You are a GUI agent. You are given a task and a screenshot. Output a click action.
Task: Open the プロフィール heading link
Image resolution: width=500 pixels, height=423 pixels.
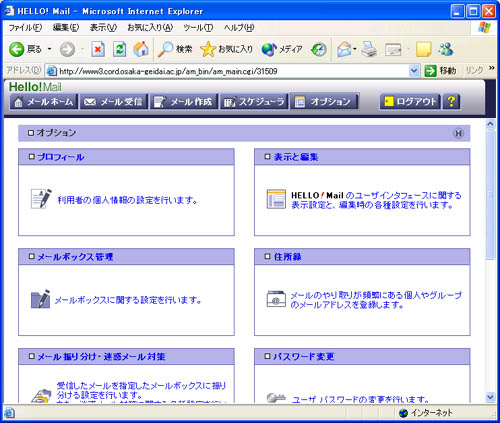[x=60, y=157]
